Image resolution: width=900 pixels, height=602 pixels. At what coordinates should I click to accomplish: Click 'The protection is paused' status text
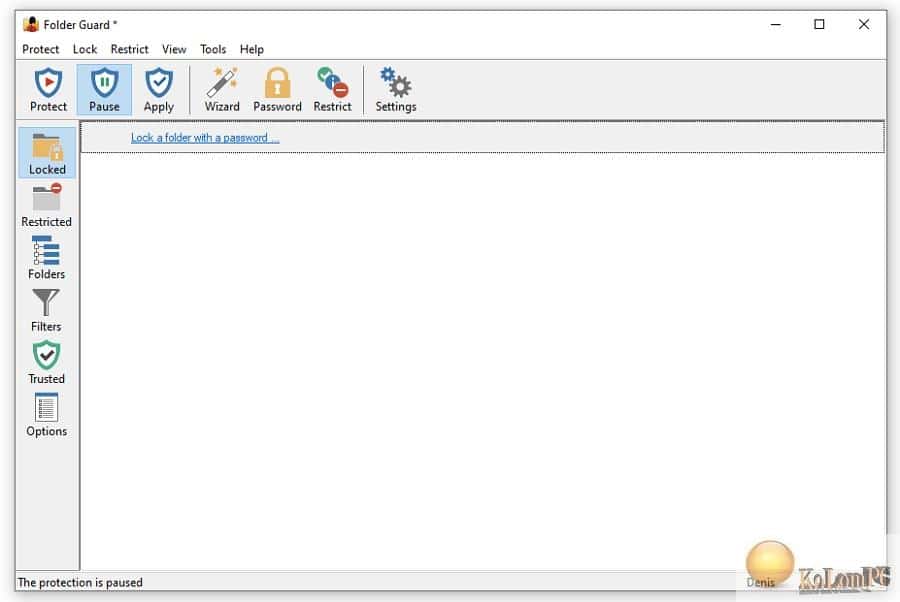[80, 582]
